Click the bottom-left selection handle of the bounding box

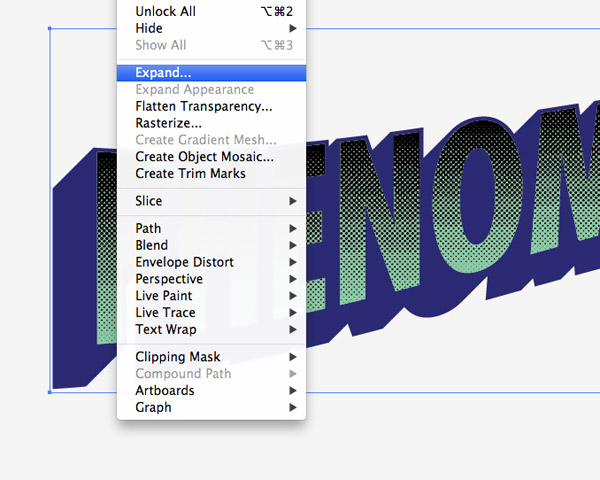pyautogui.click(x=50, y=392)
